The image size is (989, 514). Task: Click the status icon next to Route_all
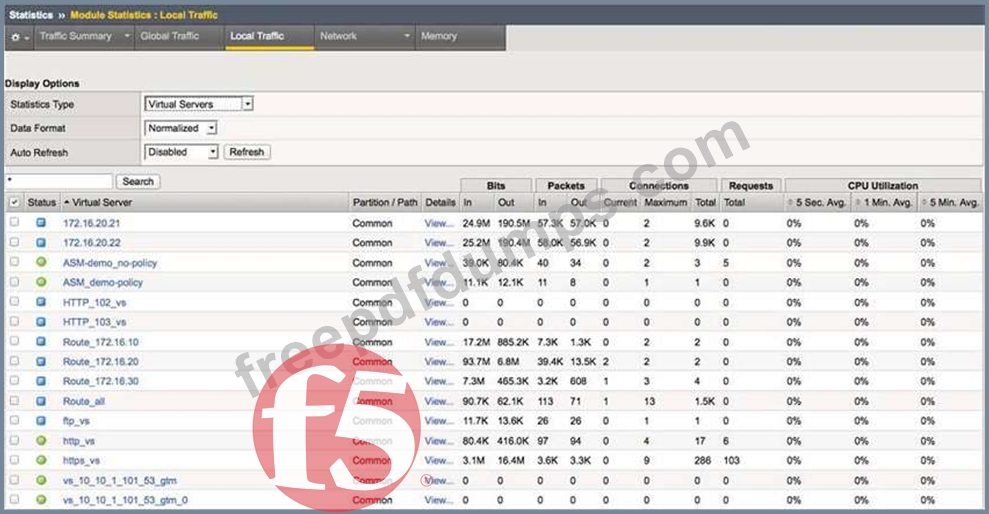(41, 401)
